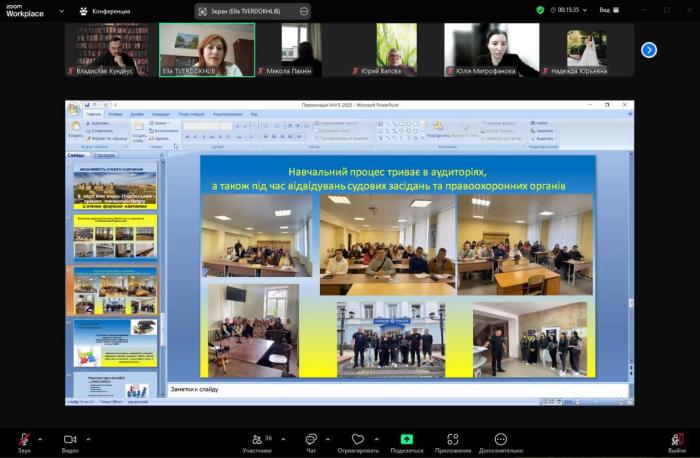Screen dimensions: 700x458
Task: Expand video options arrow beside Видео
Action: coord(88,438)
